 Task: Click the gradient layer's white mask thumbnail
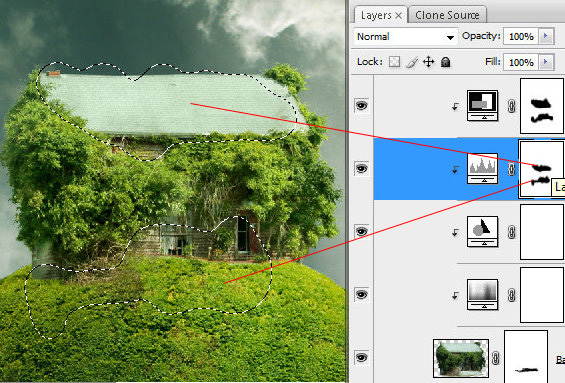542,295
